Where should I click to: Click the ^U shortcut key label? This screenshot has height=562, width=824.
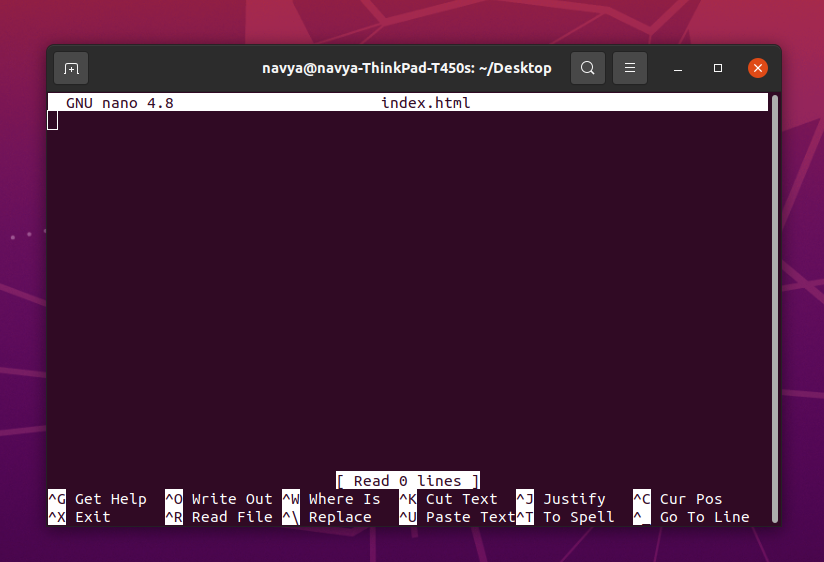tap(408, 517)
